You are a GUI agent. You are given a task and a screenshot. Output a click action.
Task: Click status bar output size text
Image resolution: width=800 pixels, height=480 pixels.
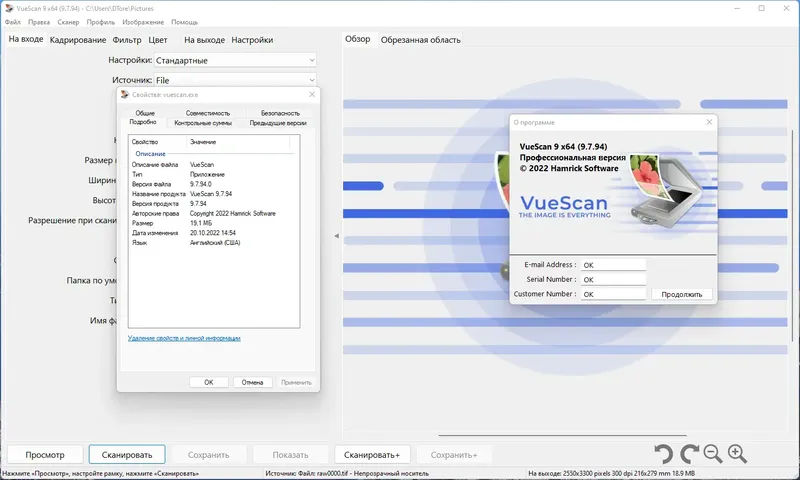611,473
